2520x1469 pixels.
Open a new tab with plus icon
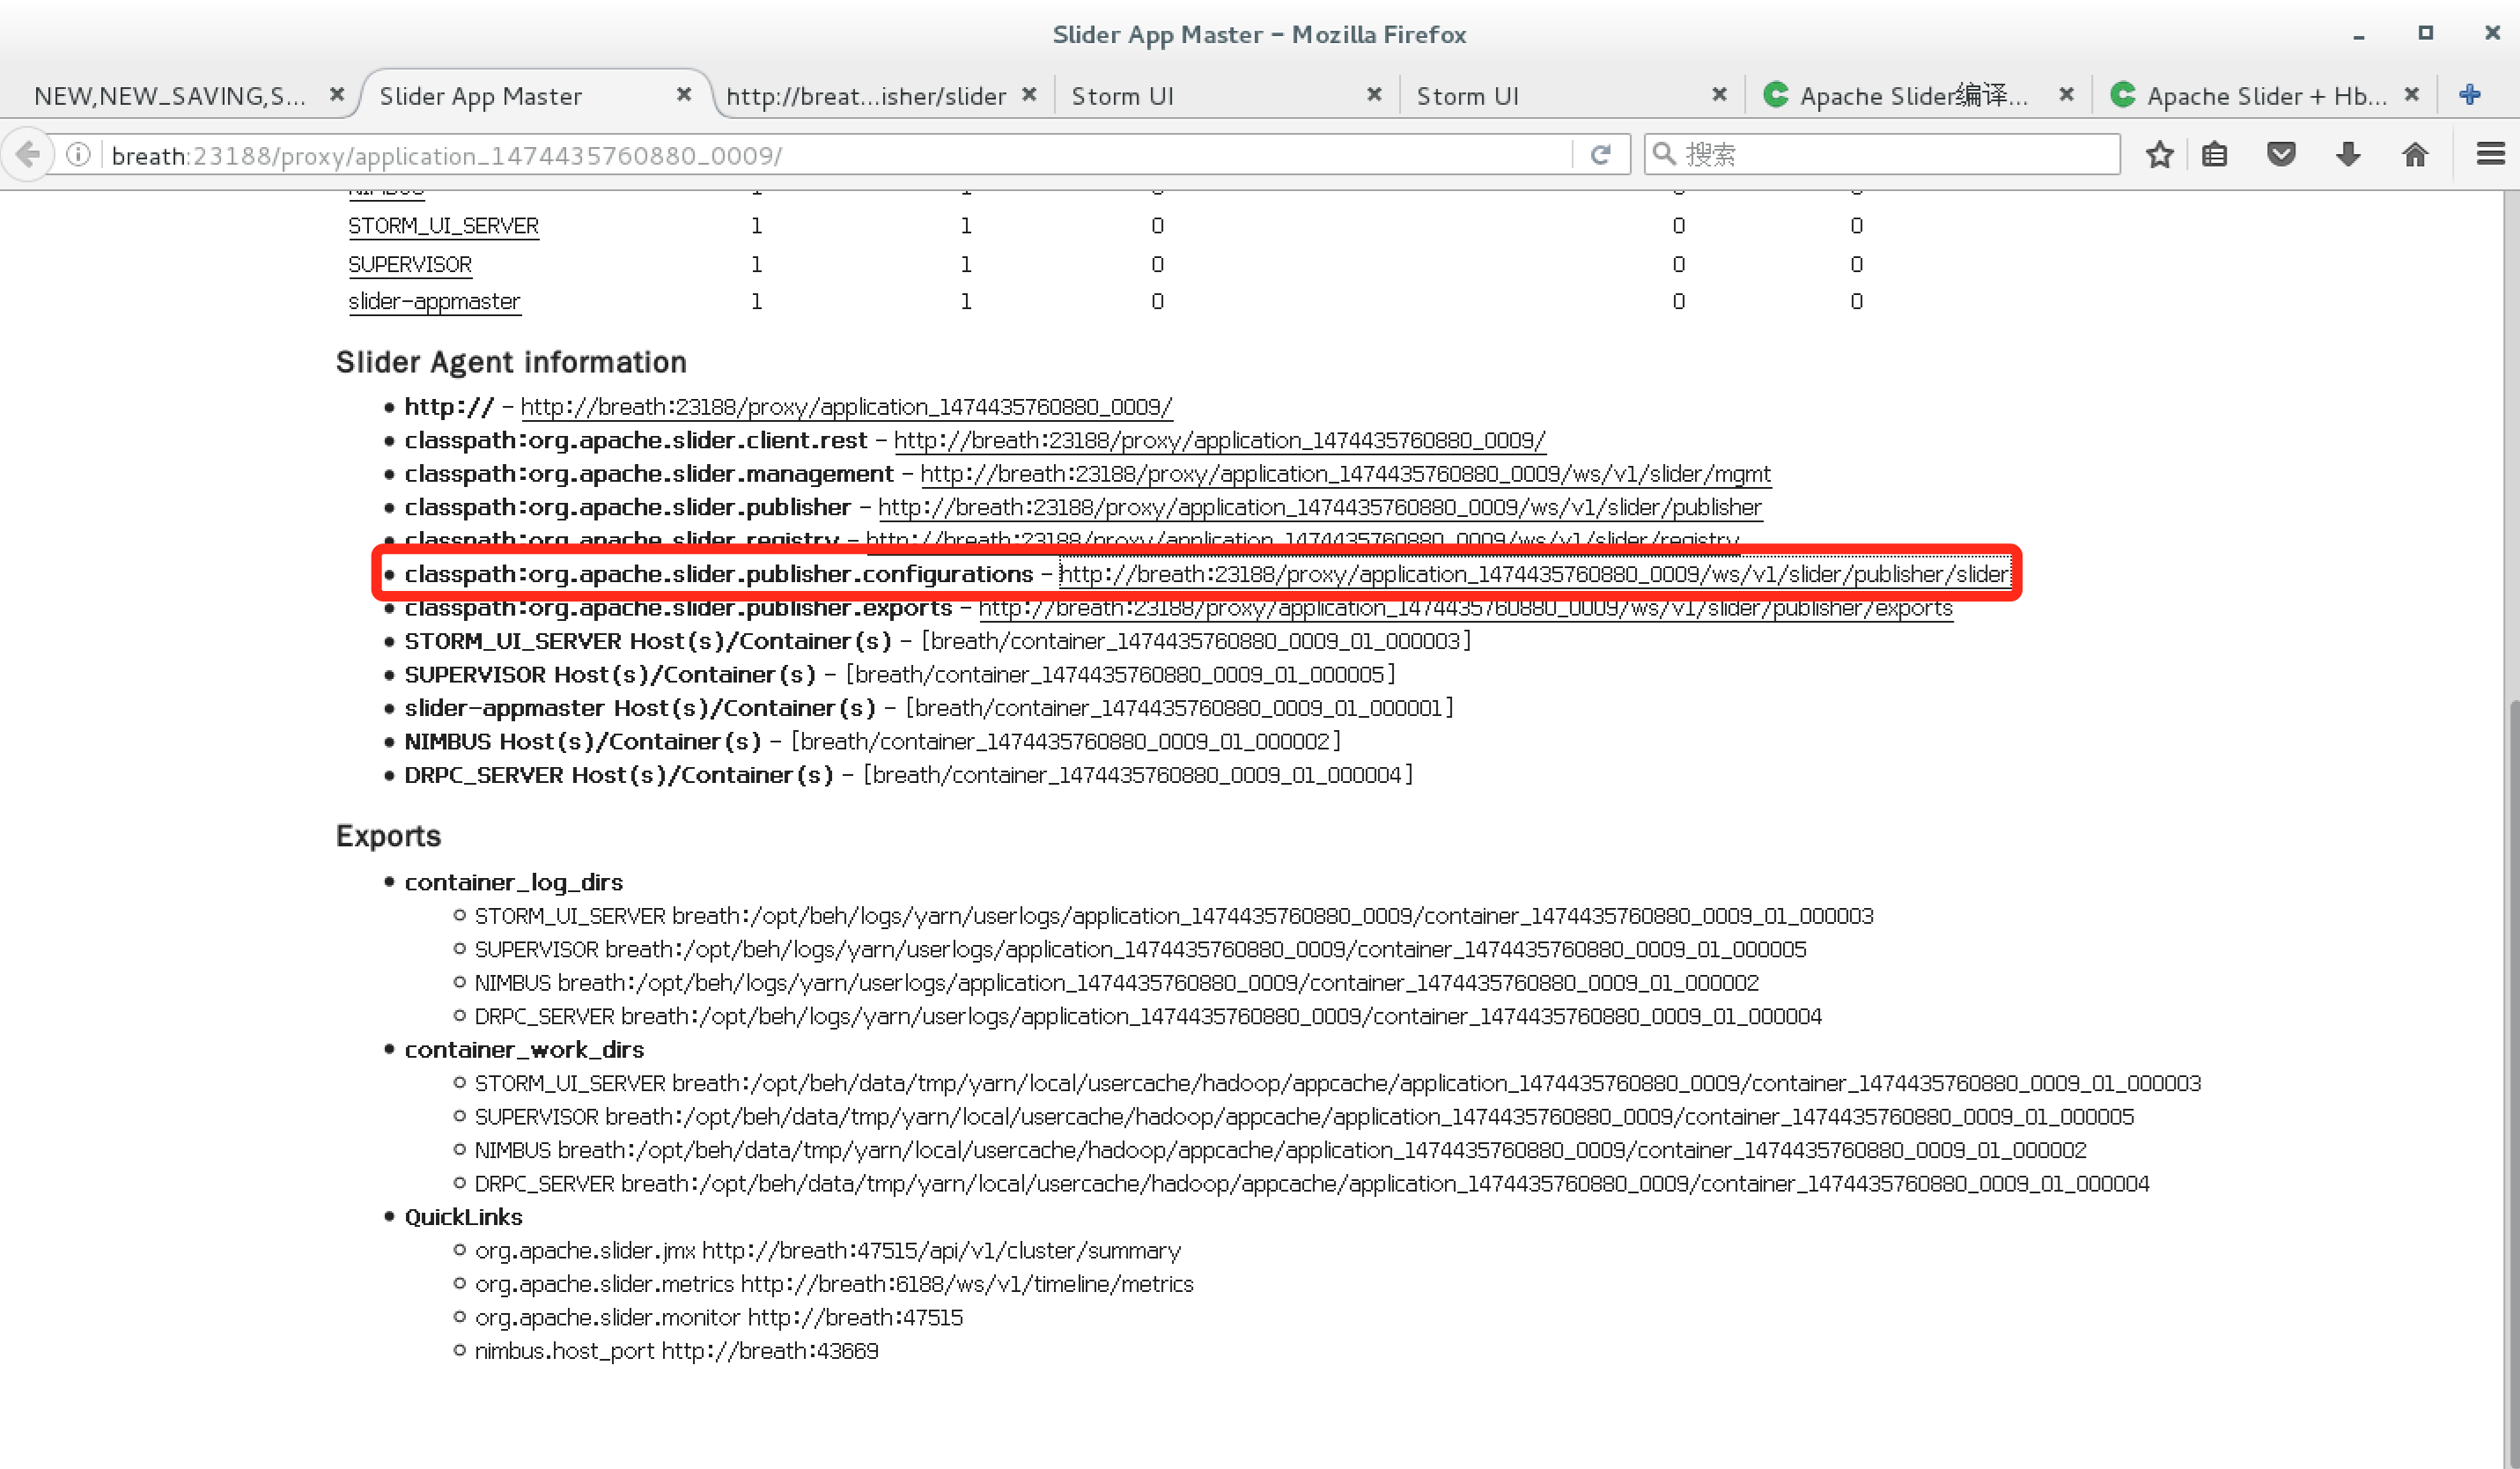(2469, 95)
